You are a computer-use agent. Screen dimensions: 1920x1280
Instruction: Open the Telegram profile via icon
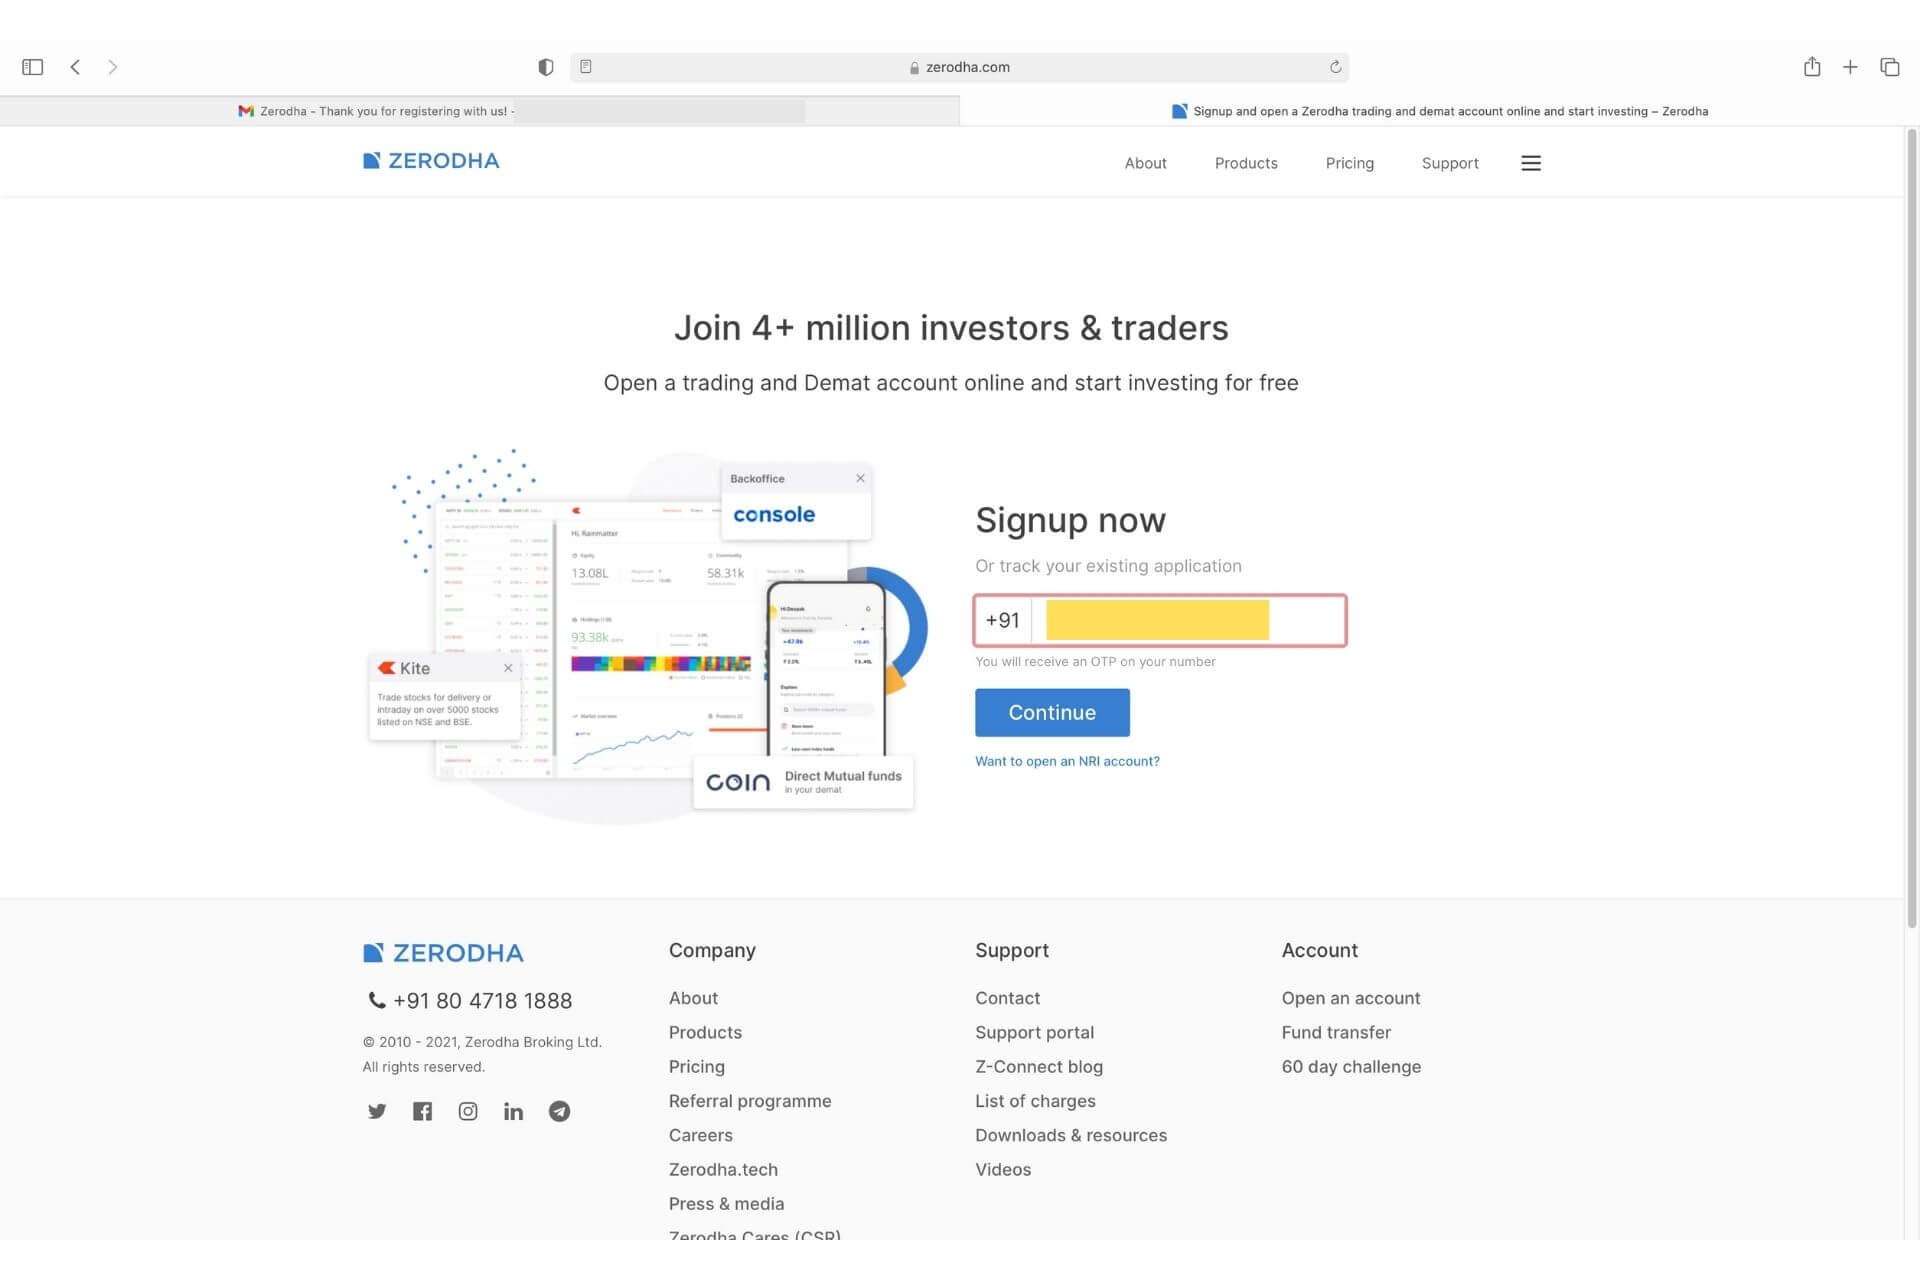(559, 1111)
